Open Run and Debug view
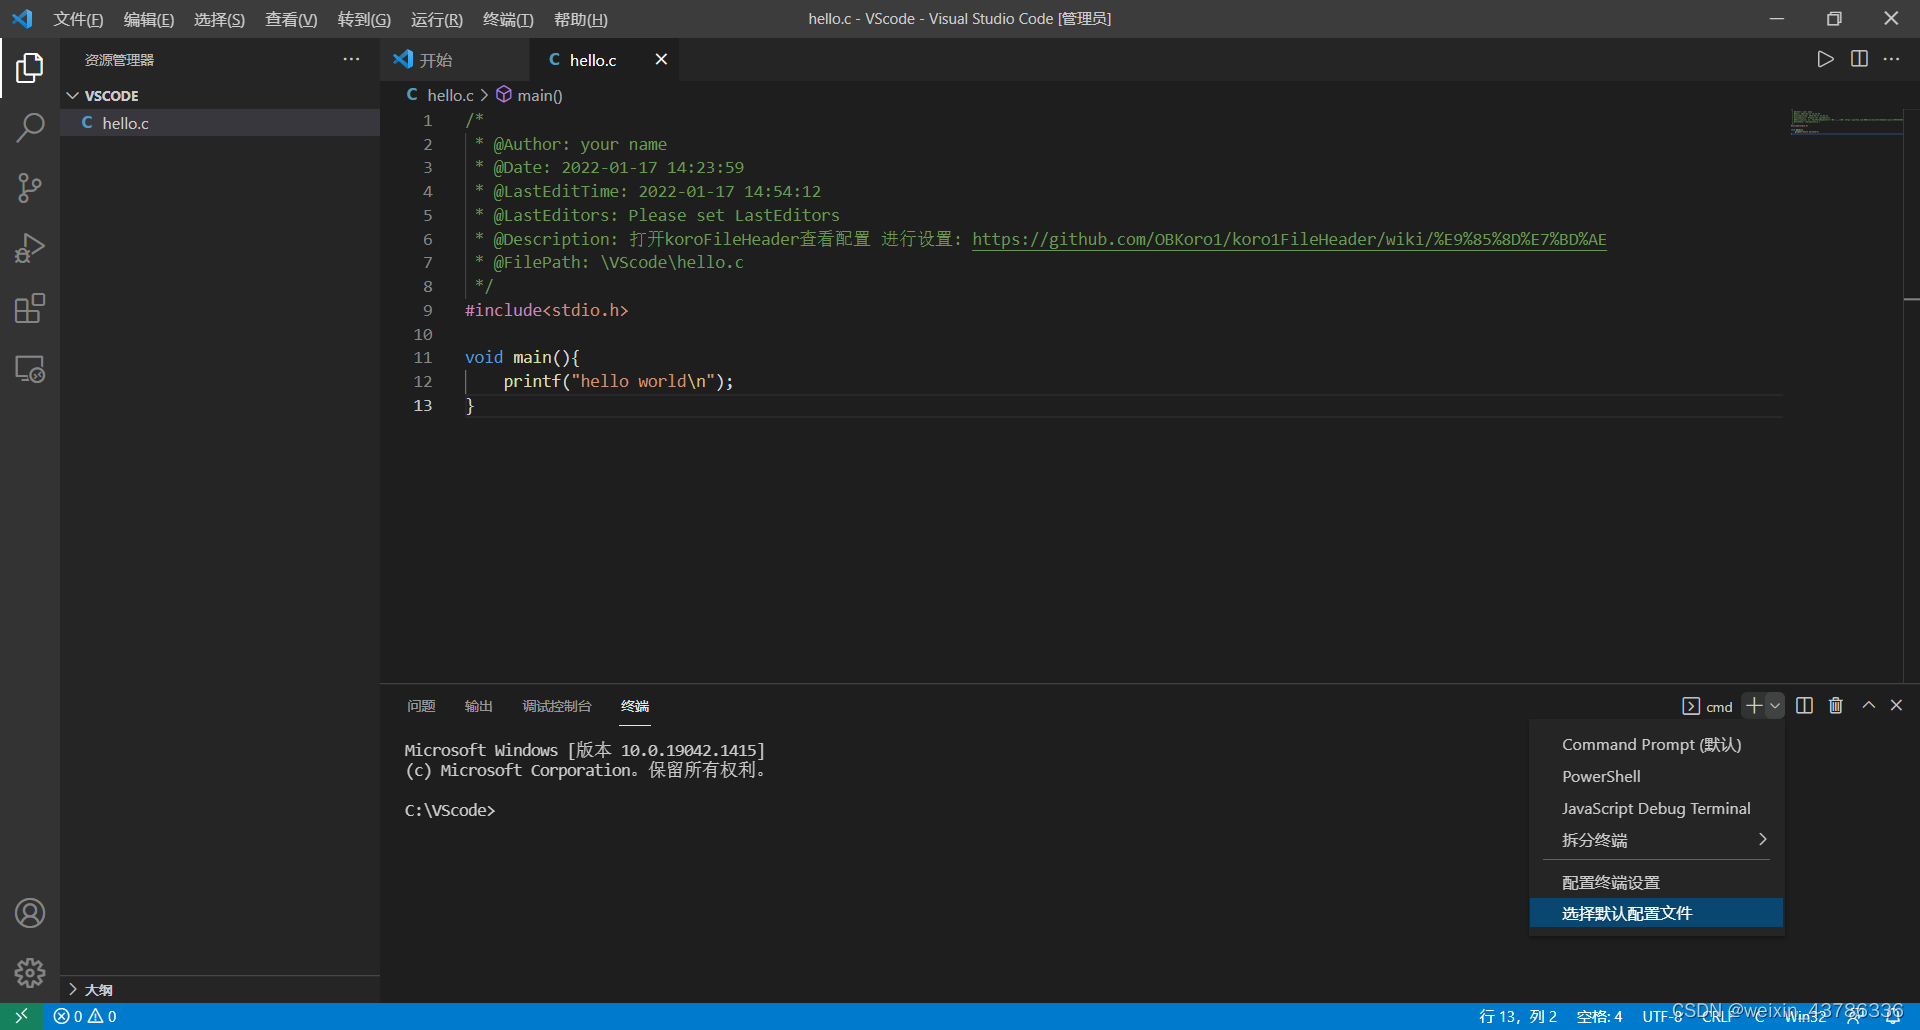Screen dimensions: 1920x1030 [30, 248]
